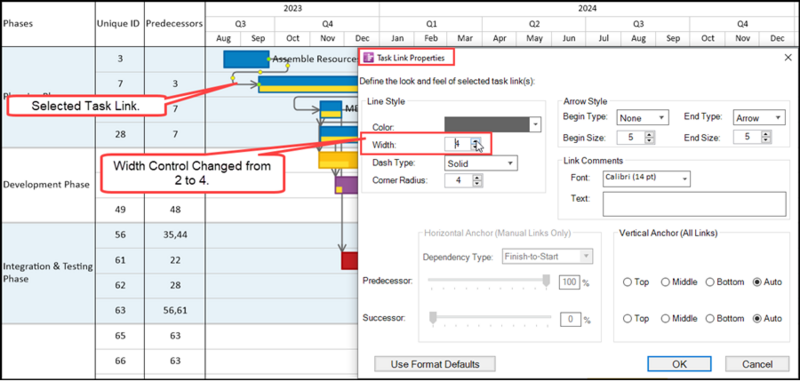Select the Integration & Testing Phase label
The image size is (800, 381).
(48, 272)
